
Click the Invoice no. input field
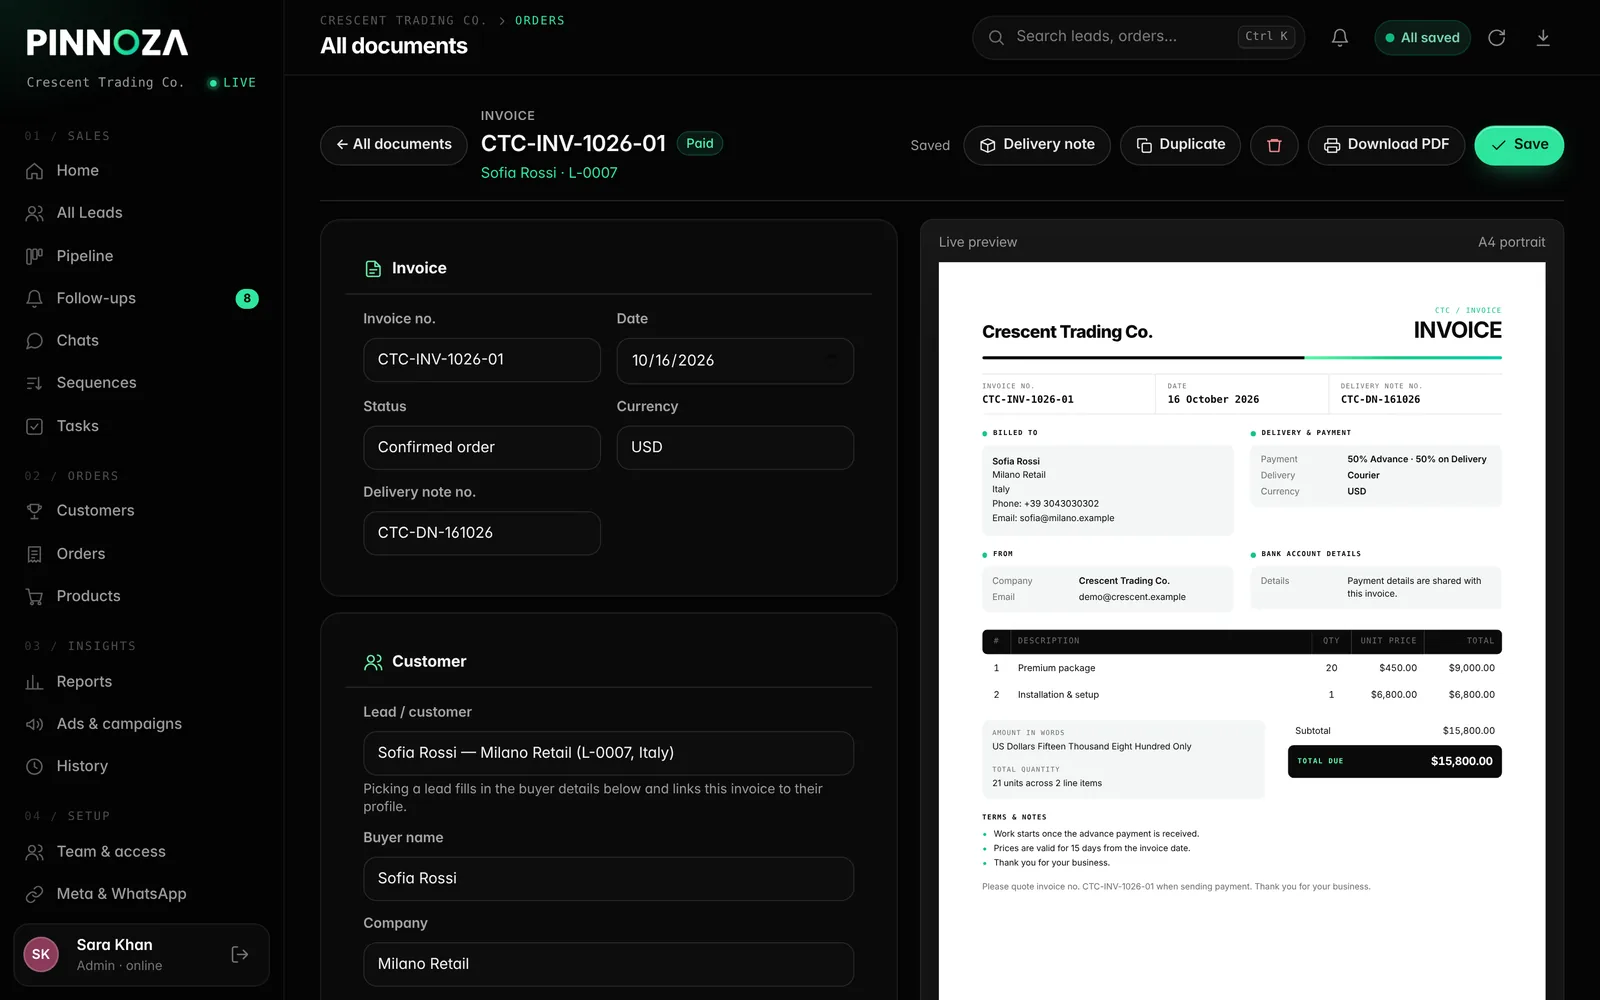[482, 360]
